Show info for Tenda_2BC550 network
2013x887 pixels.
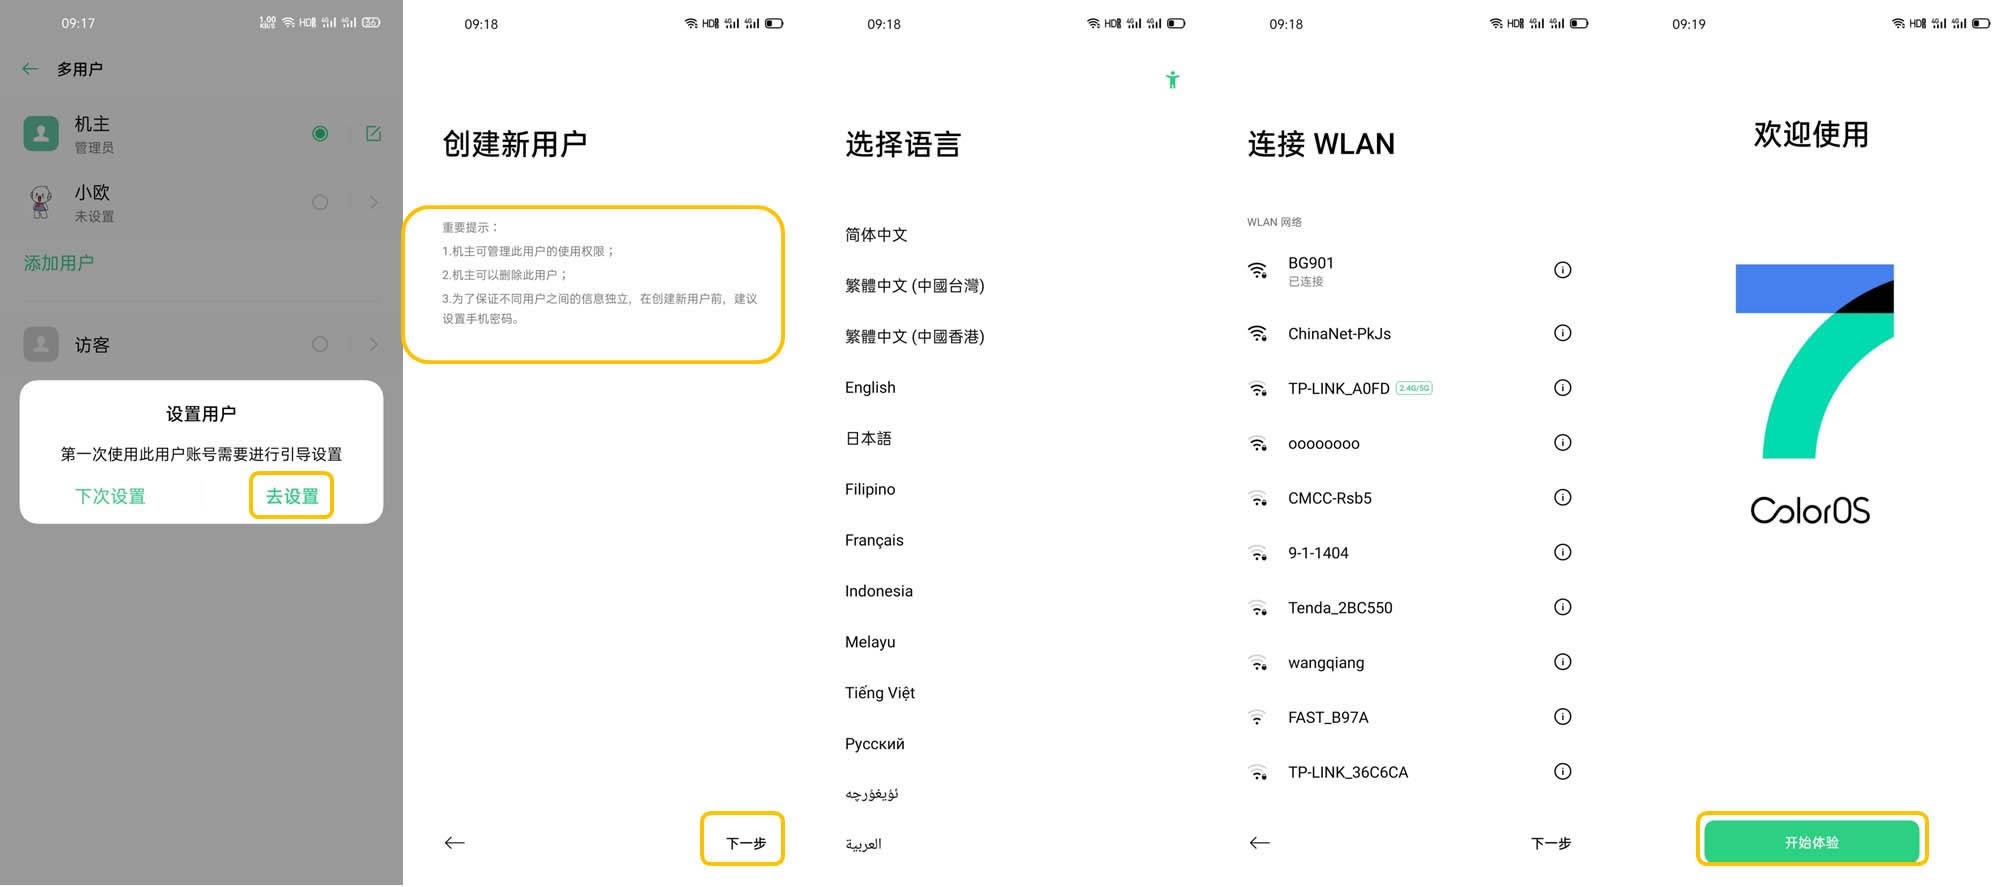(x=1562, y=607)
